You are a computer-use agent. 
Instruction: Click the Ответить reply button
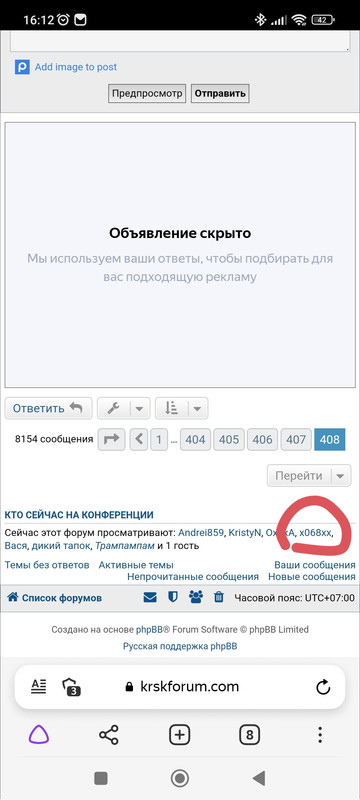point(48,408)
